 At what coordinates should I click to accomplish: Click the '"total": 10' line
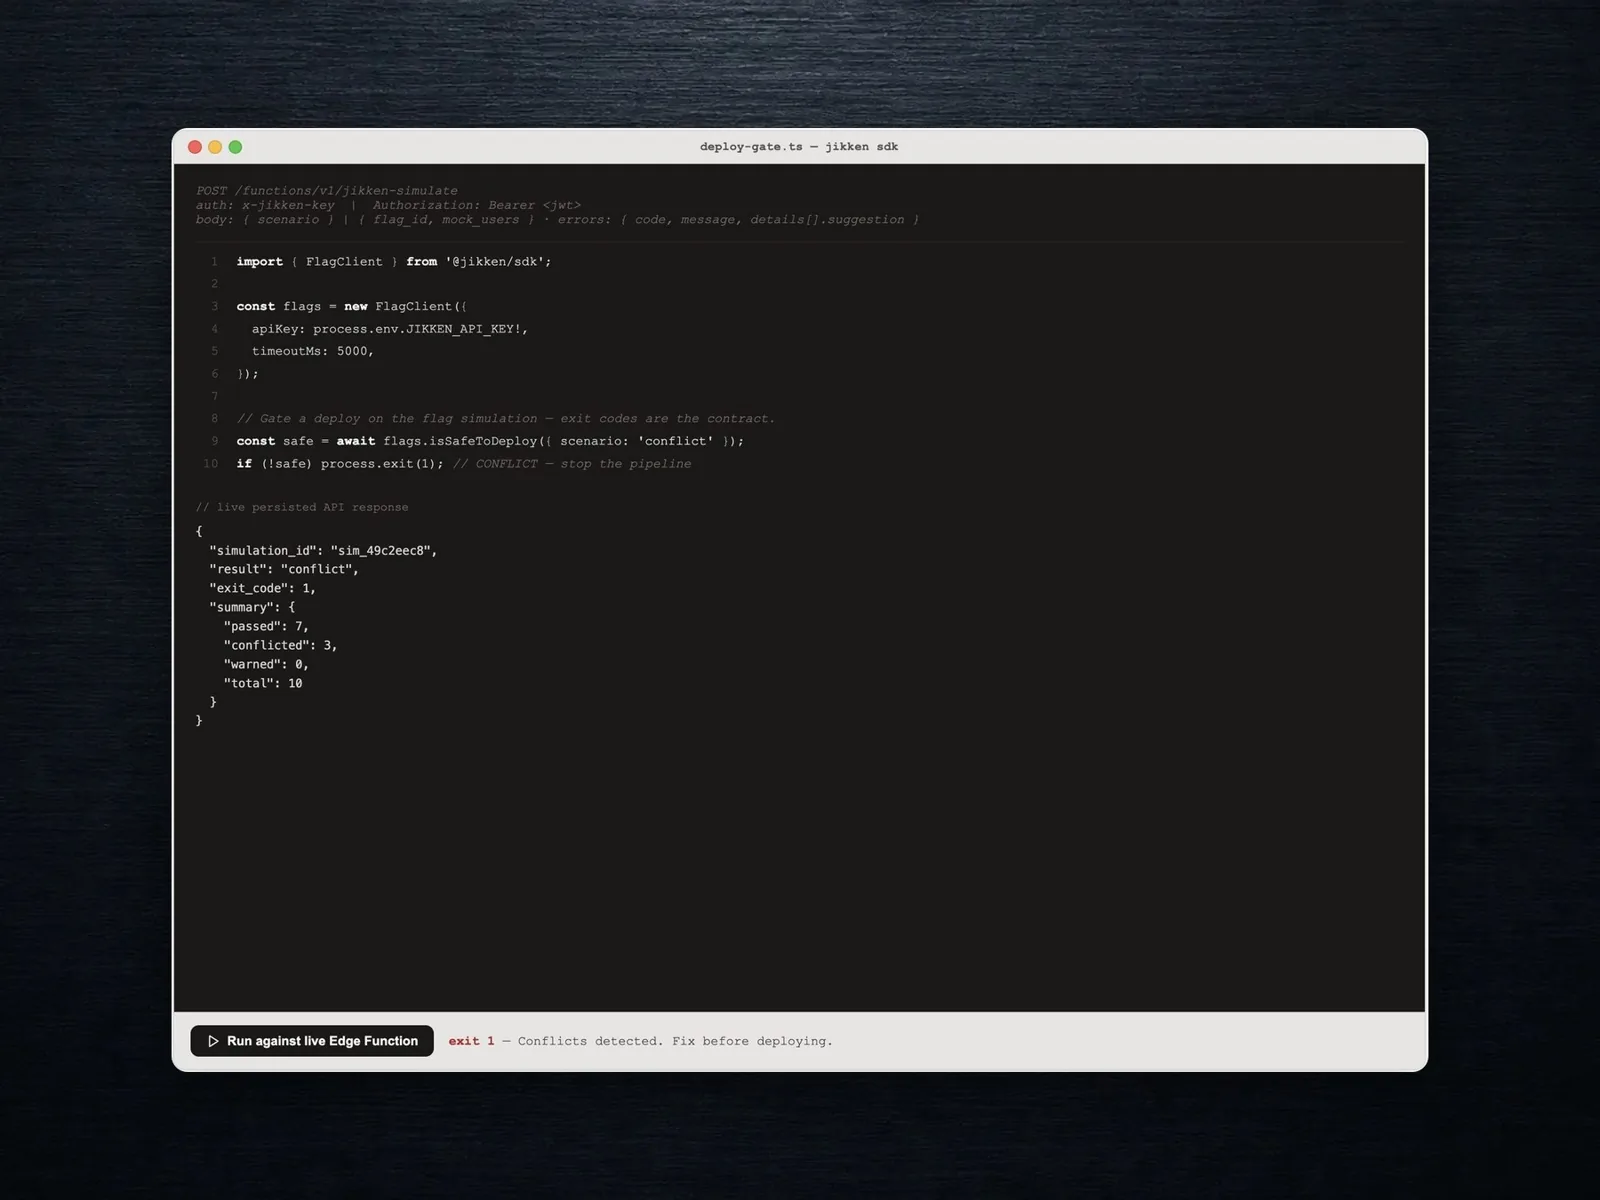click(x=263, y=683)
